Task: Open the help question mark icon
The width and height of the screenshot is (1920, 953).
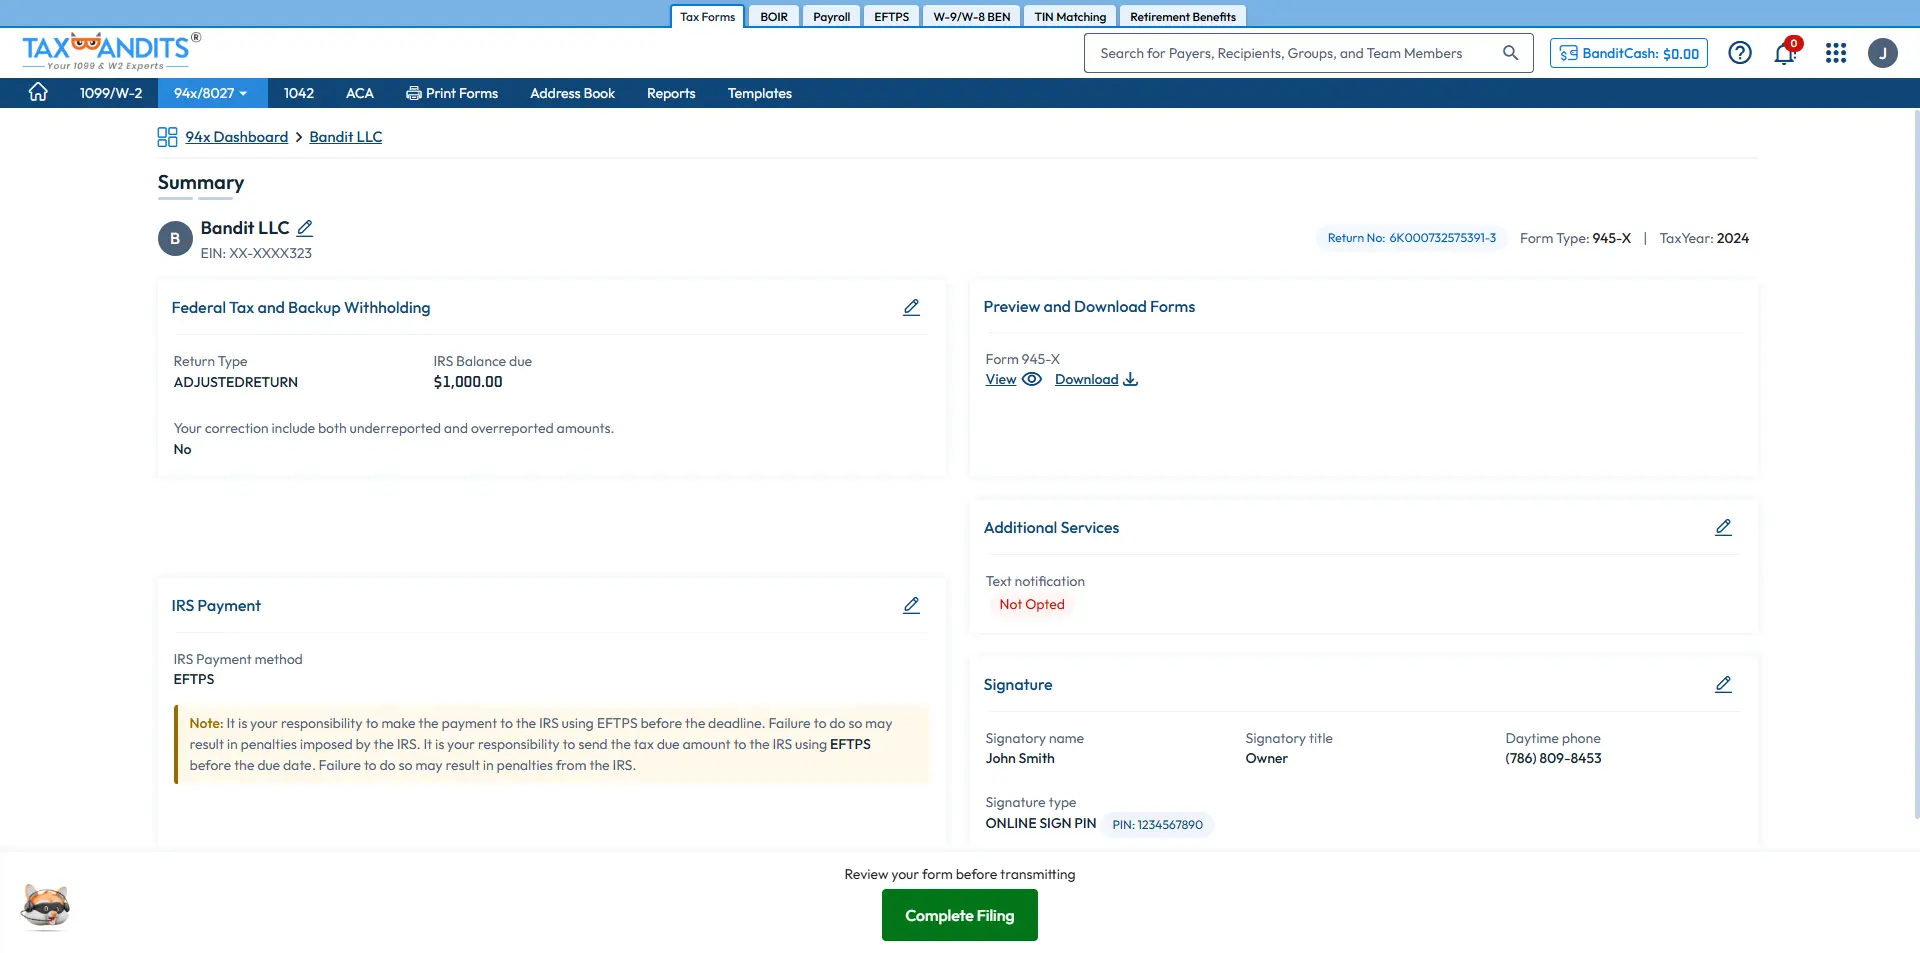Action: [x=1740, y=53]
